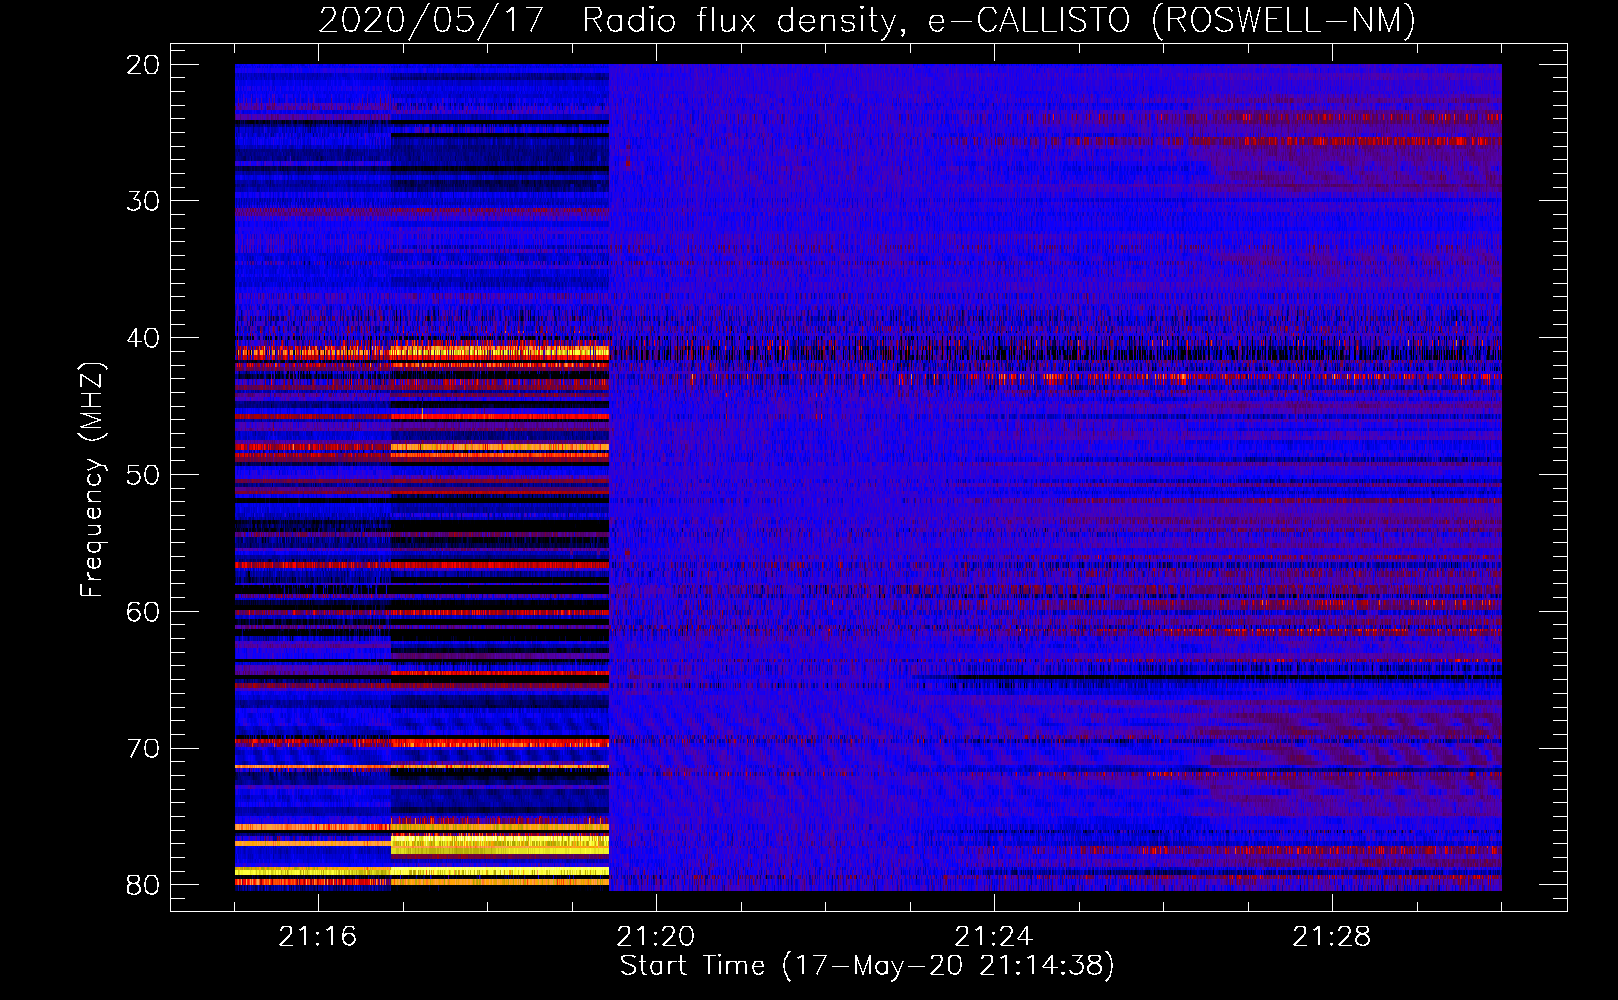Click the 50 MHz frequency tick label

[143, 475]
